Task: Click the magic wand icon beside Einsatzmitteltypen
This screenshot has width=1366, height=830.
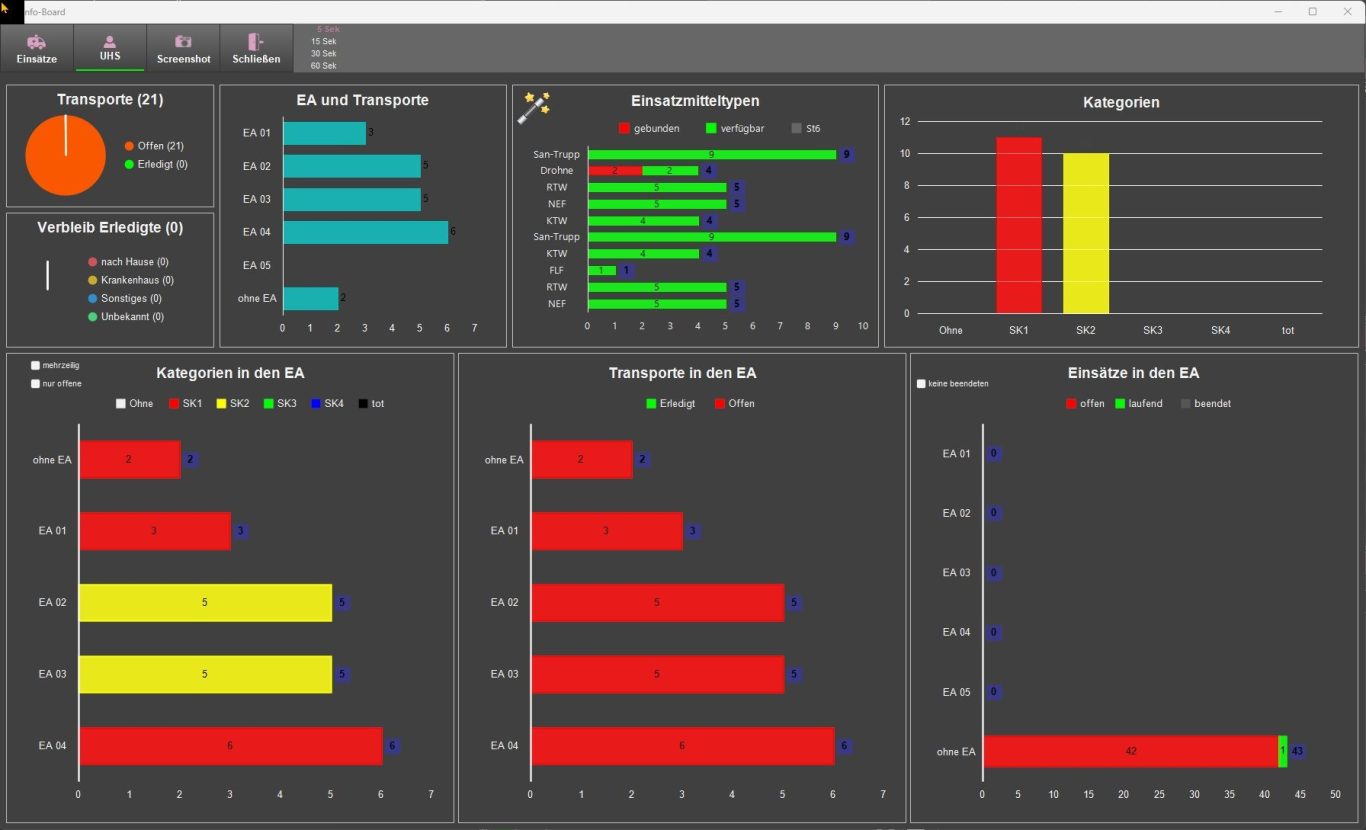Action: point(534,107)
